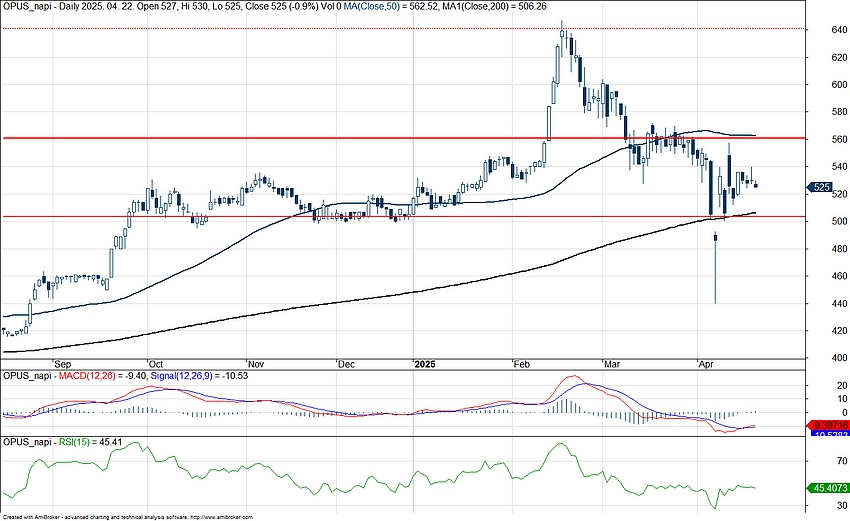This screenshot has width=850, height=521.
Task: Click the 600 price axis label
Action: (x=826, y=84)
